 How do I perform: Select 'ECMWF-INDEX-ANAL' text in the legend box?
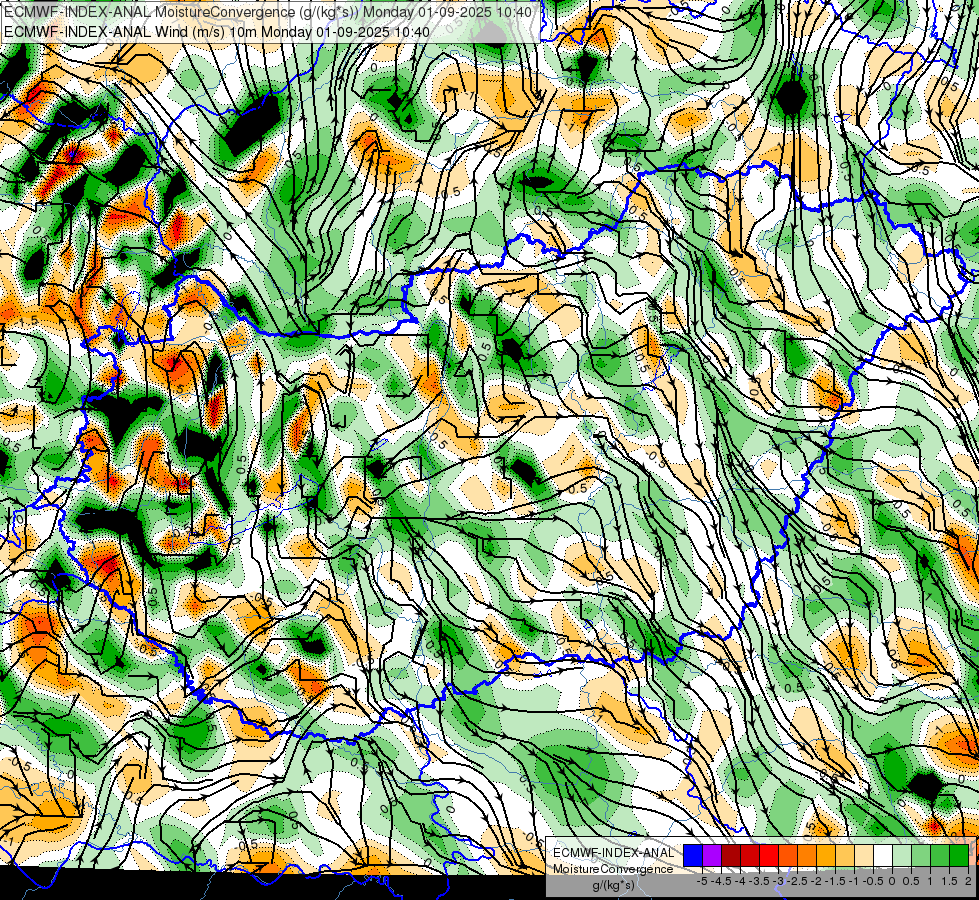pyautogui.click(x=614, y=853)
